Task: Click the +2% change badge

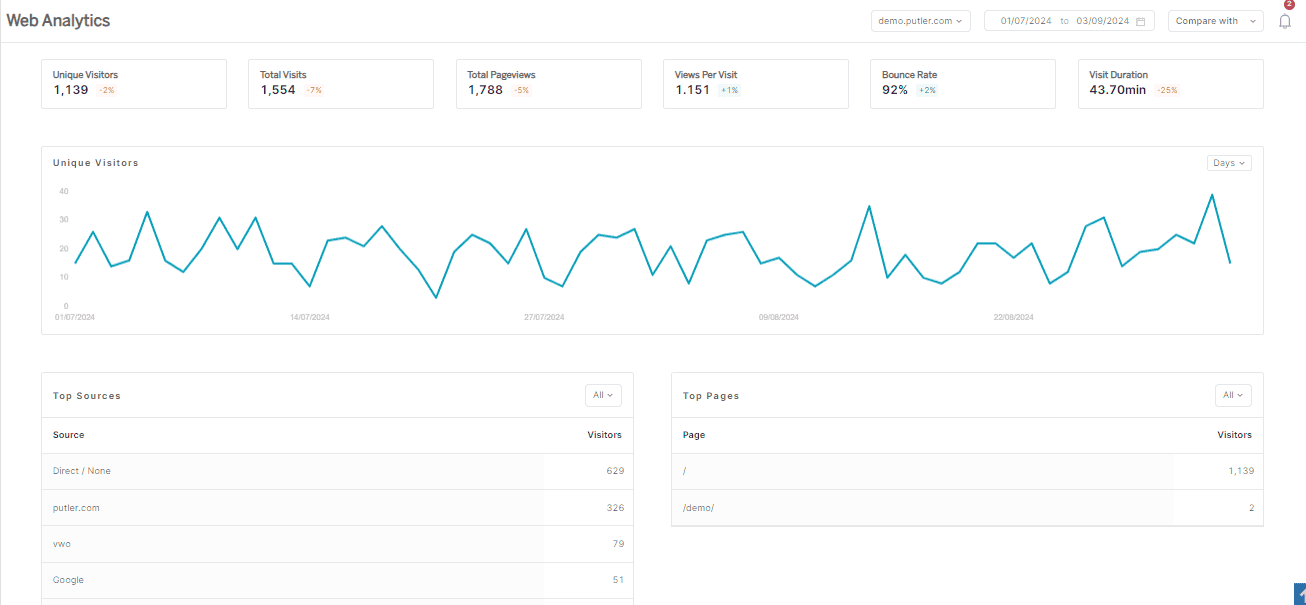Action: tap(927, 90)
